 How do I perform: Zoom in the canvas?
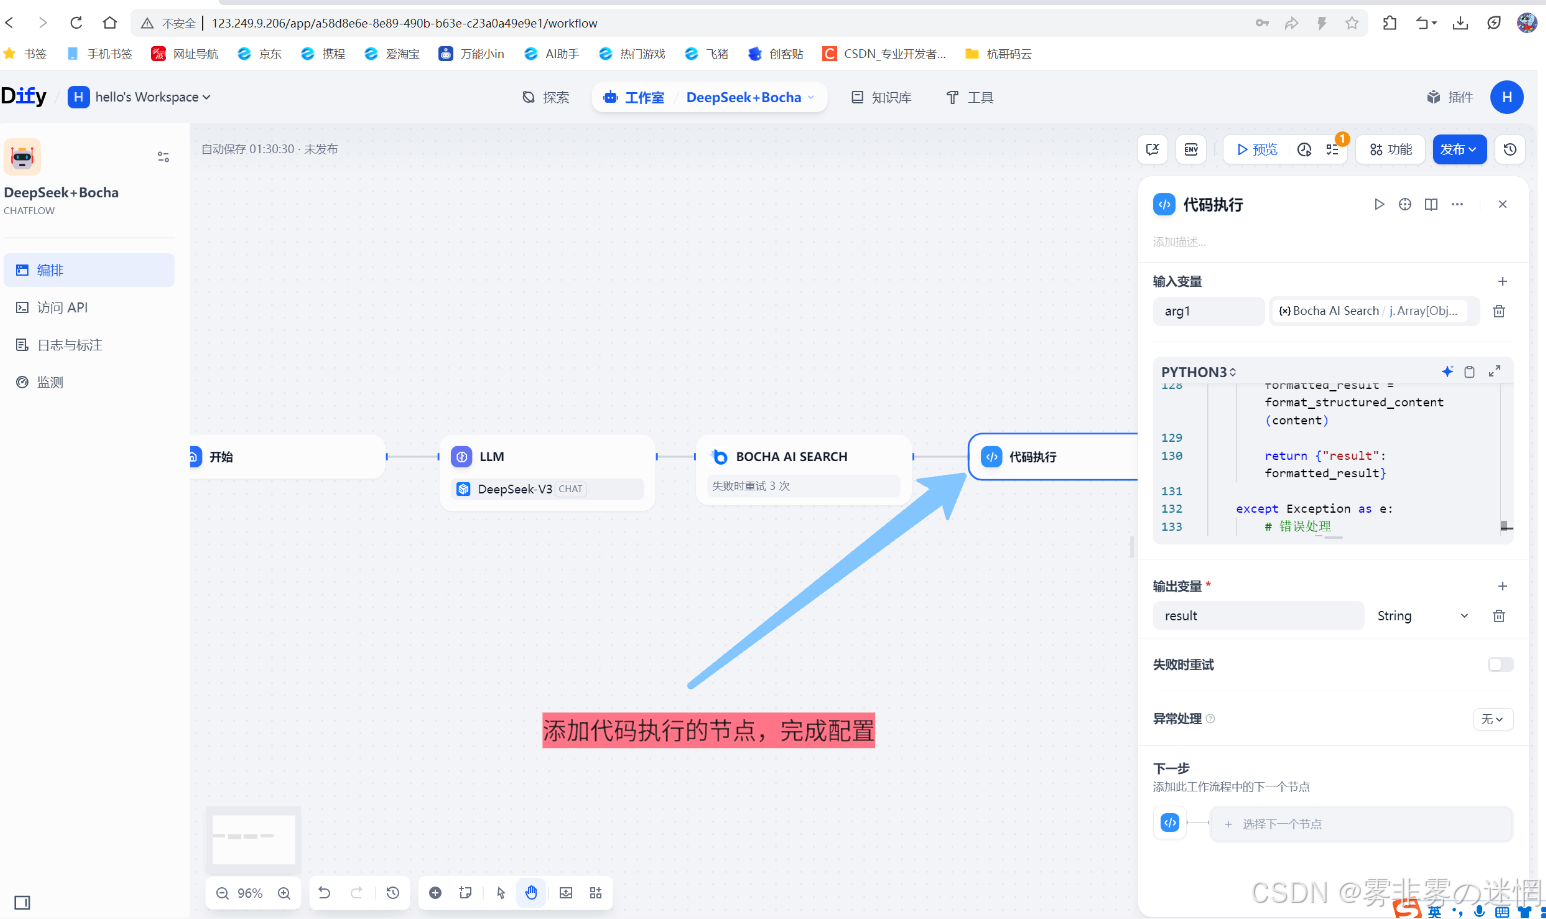point(284,893)
